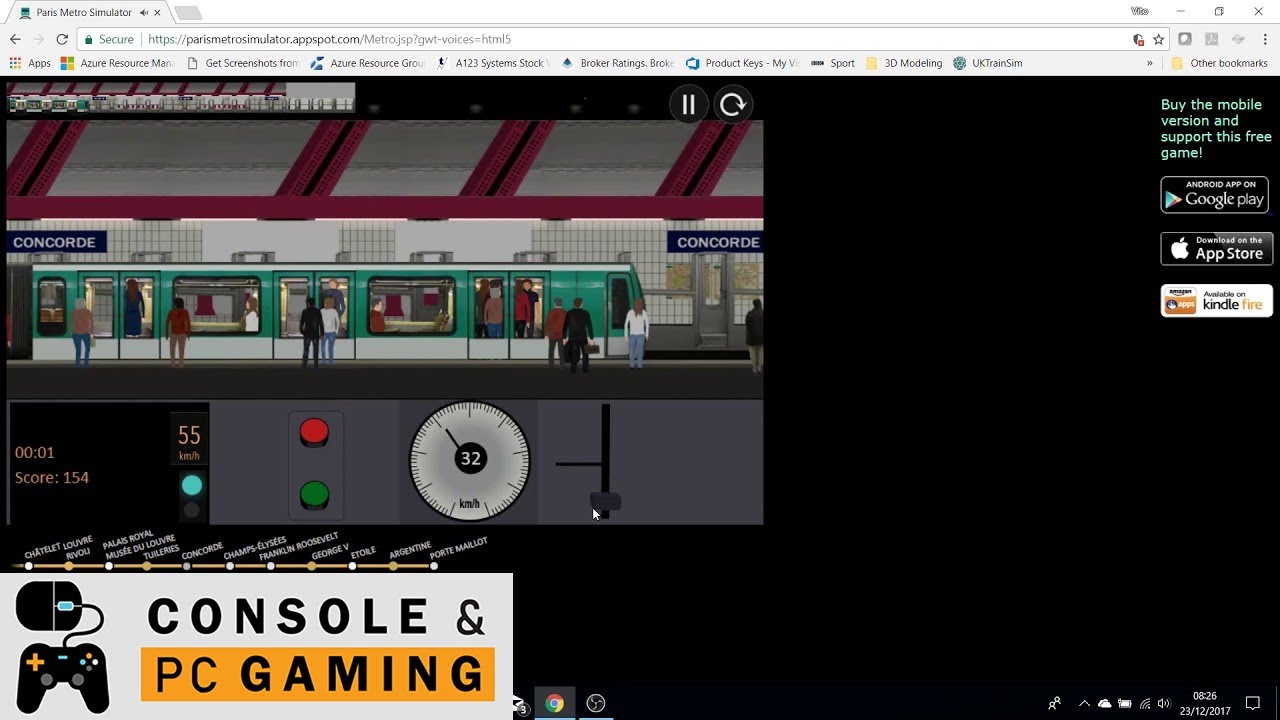Click the 55 km/h speed limit sign
1280x720 pixels.
click(189, 441)
